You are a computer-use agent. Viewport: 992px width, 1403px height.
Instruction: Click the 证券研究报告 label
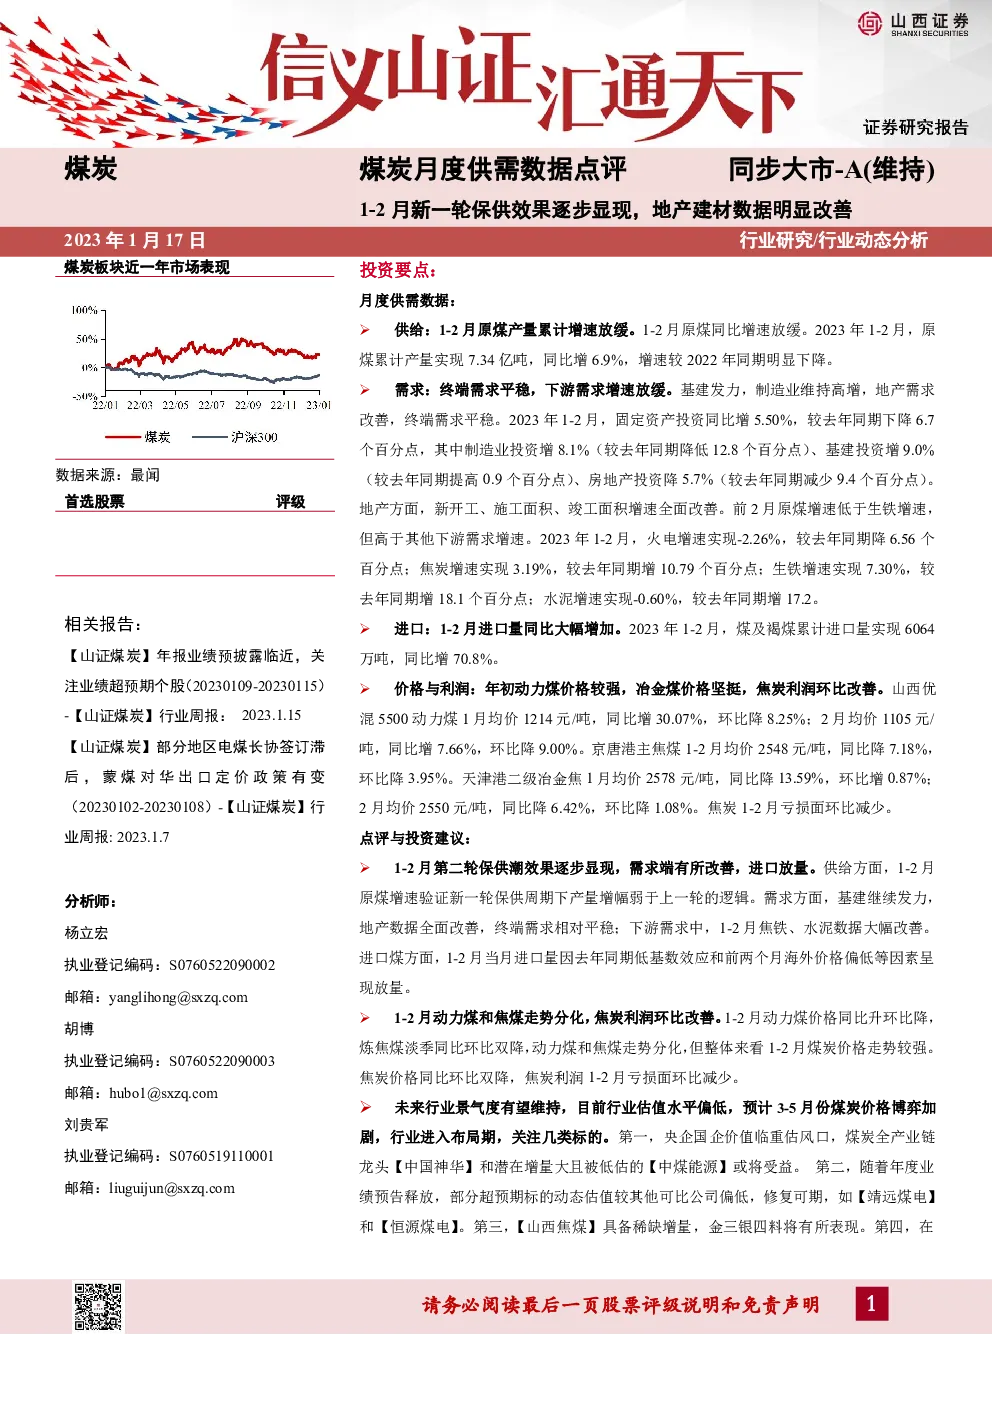pyautogui.click(x=916, y=127)
